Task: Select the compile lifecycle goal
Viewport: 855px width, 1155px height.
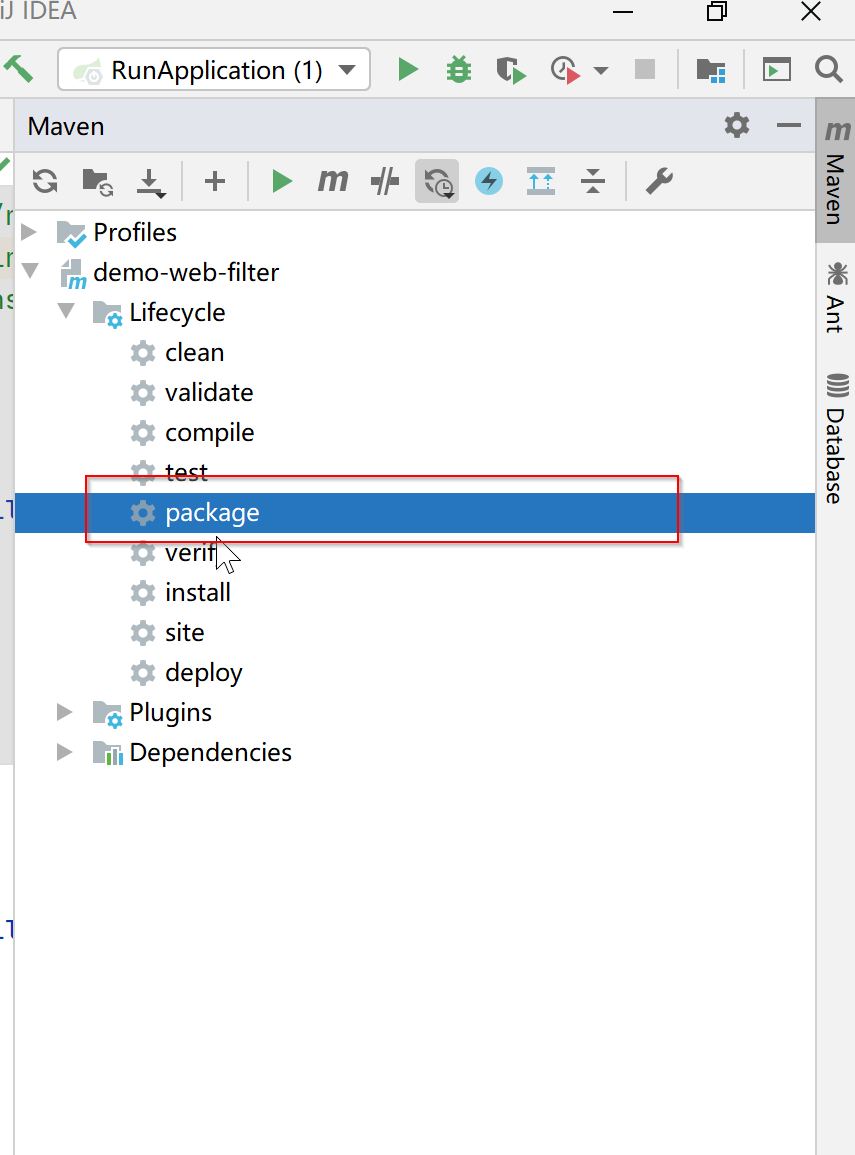Action: tap(210, 433)
